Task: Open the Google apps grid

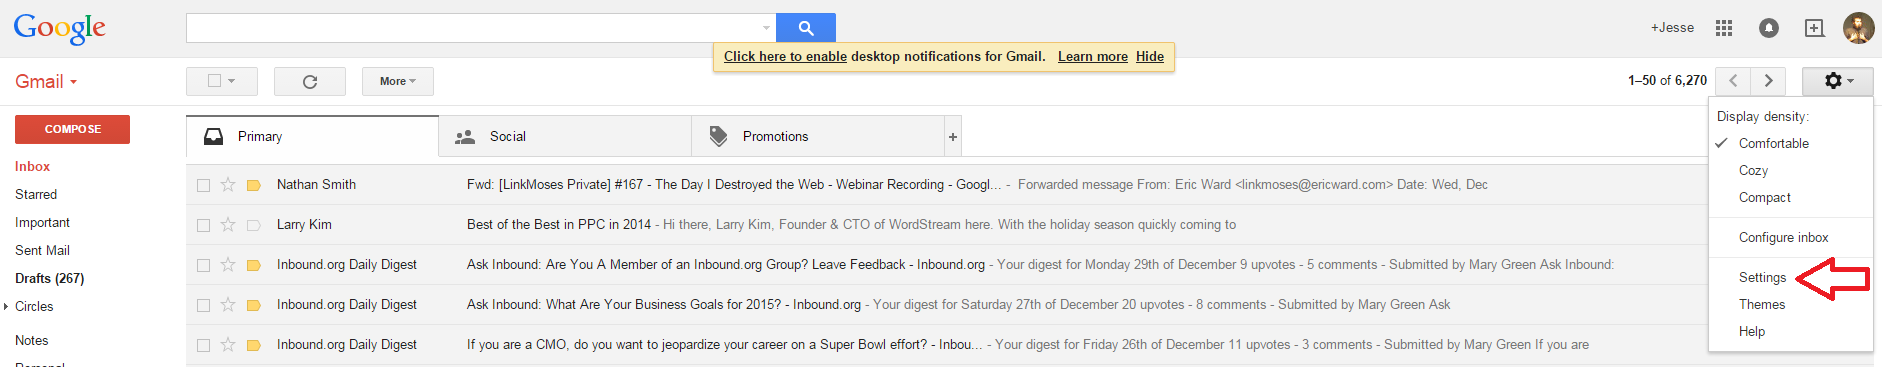Action: click(1724, 28)
